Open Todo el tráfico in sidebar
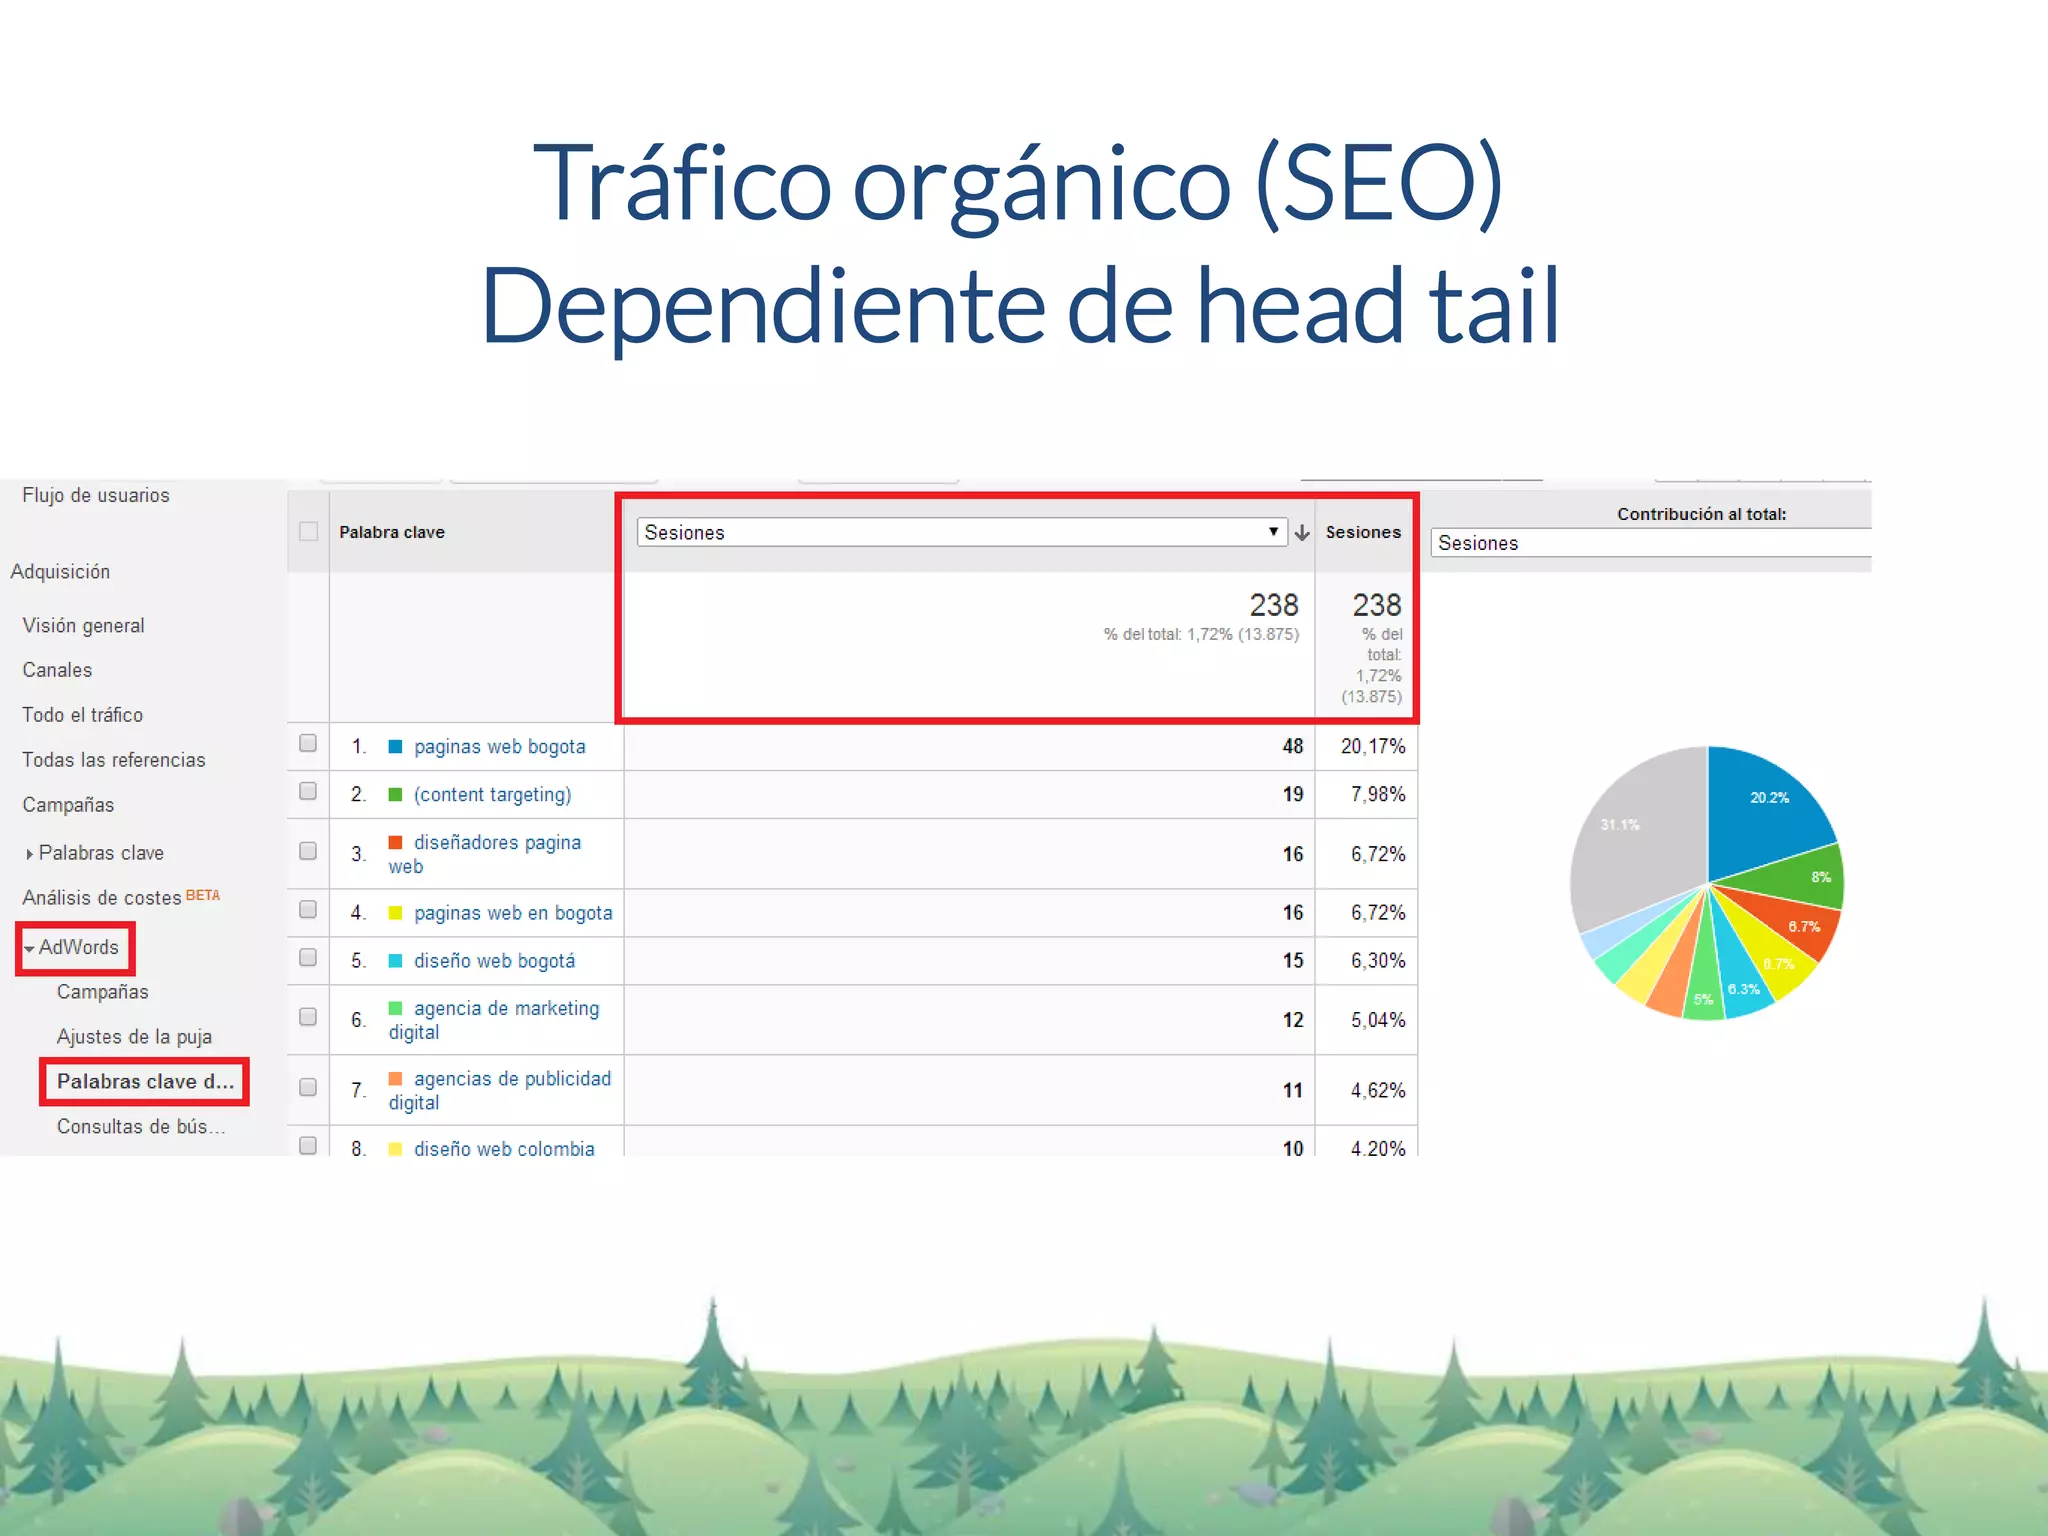2048x1536 pixels. tap(83, 715)
